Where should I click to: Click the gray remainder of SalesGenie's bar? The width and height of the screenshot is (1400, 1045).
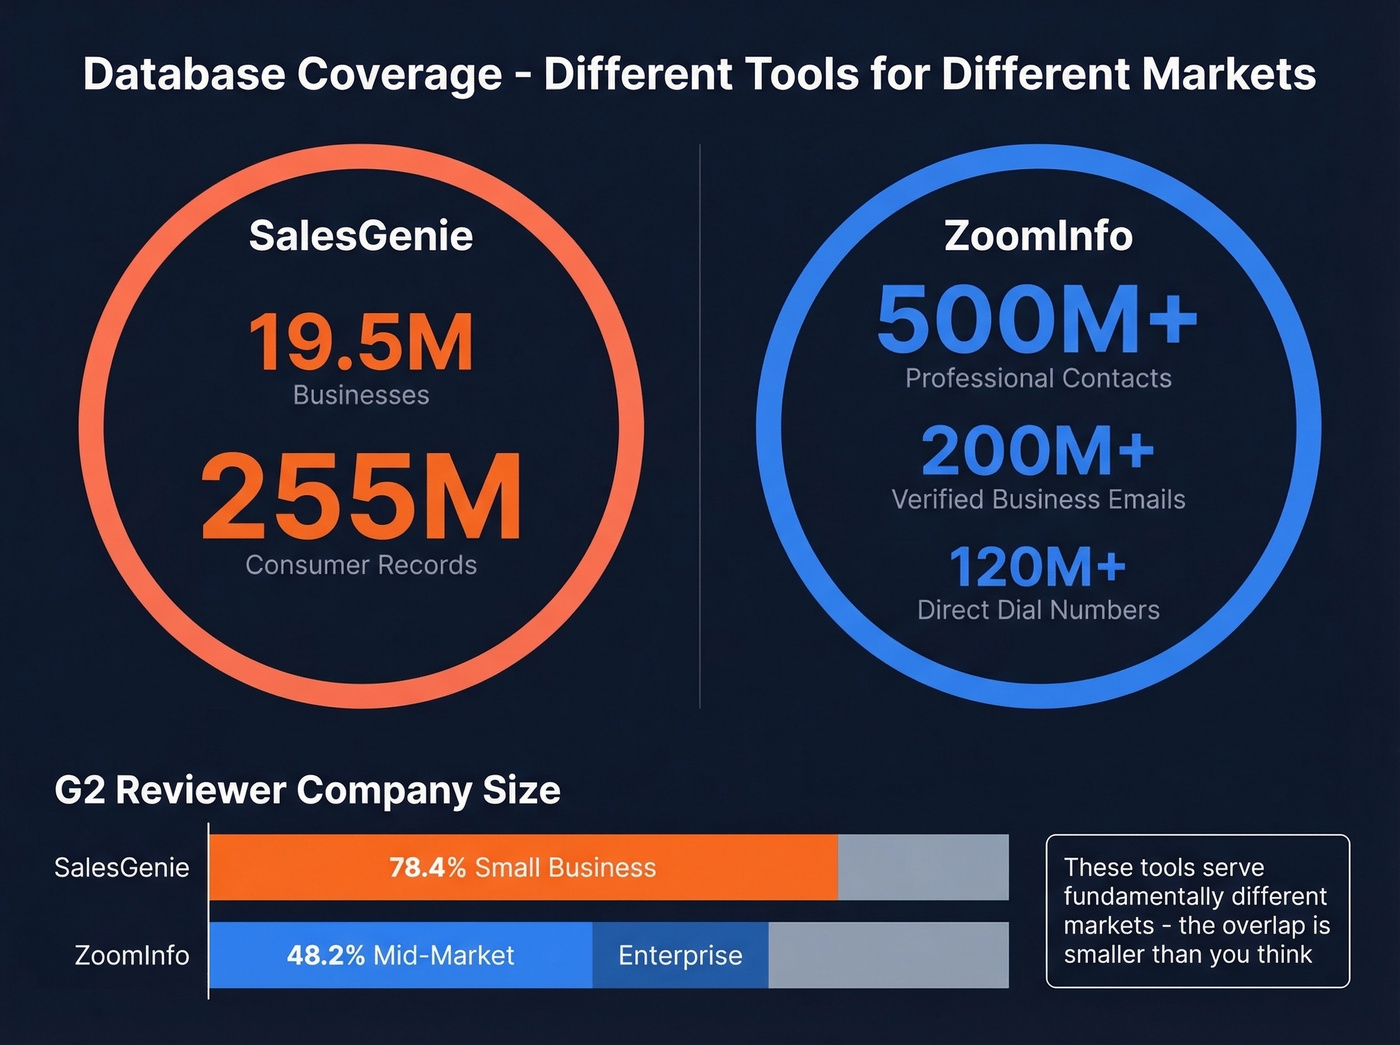point(922,868)
